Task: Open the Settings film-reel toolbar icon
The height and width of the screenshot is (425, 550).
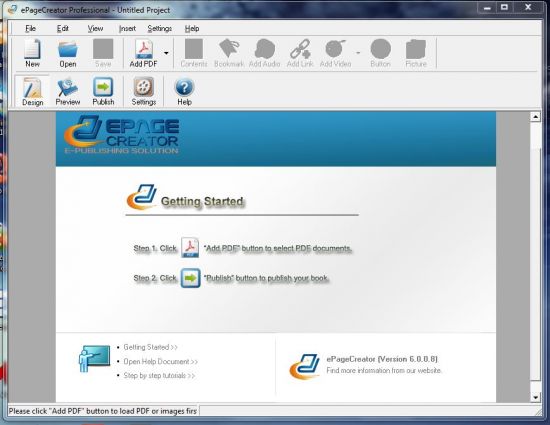Action: (144, 92)
